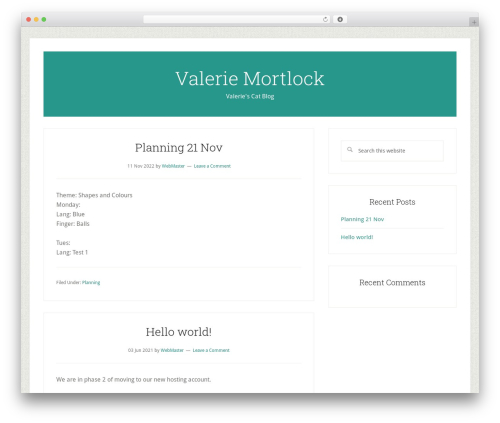This screenshot has width=500, height=423.
Task: Open the Hello world! post heading
Action: [x=179, y=332]
